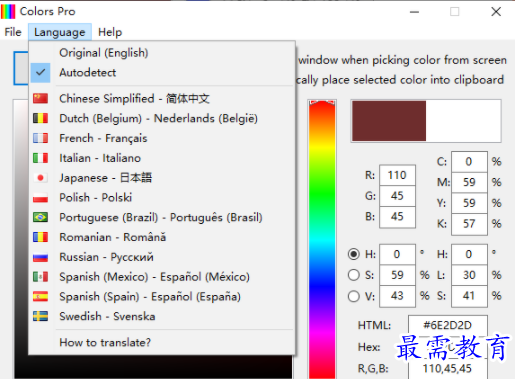Click the Brazil flag icon
The height and width of the screenshot is (379, 518).
[40, 217]
